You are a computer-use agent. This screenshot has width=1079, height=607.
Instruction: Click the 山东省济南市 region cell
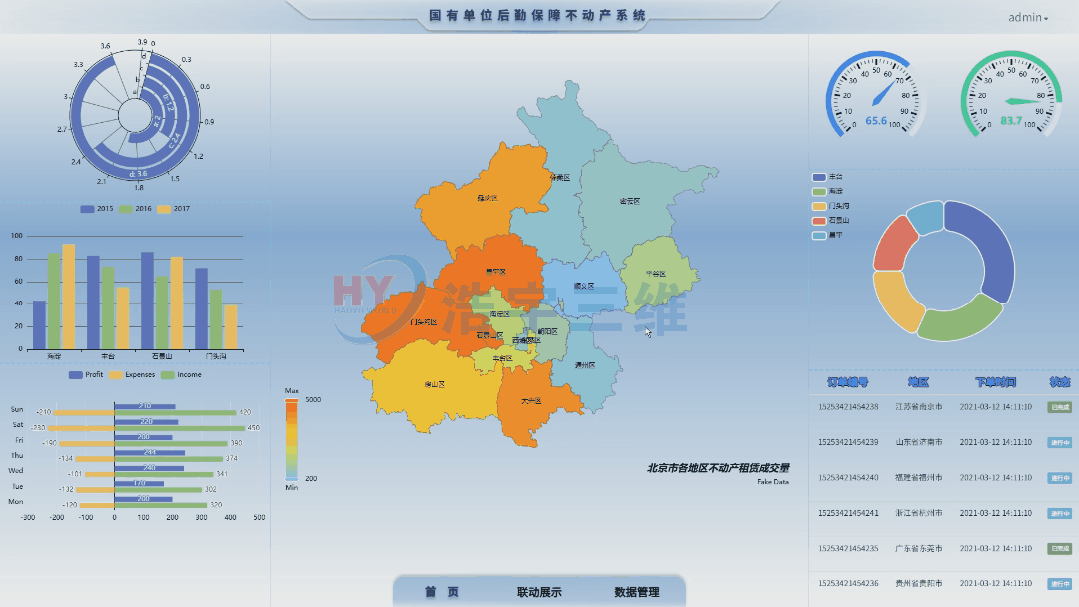tap(919, 443)
